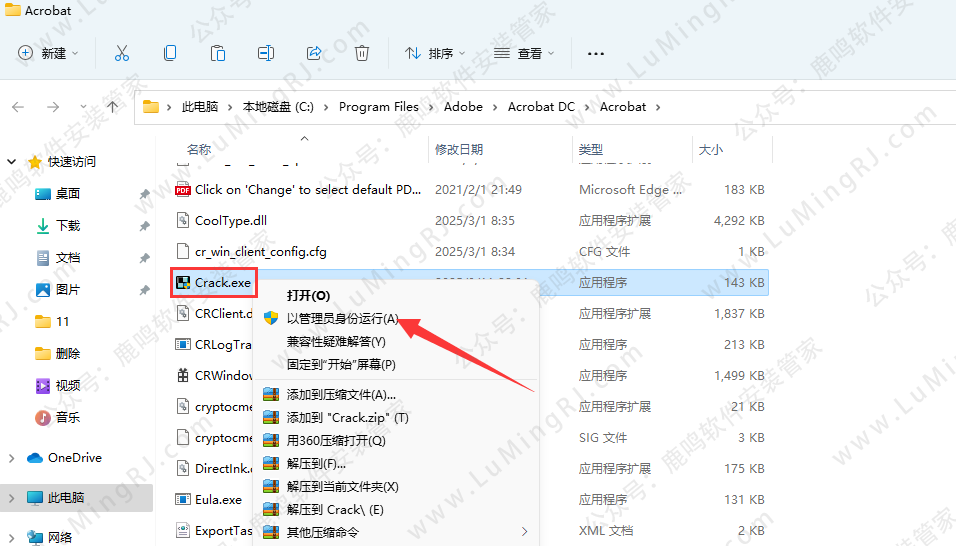Open 视频 in sidebar
The height and width of the screenshot is (546, 956).
68,386
